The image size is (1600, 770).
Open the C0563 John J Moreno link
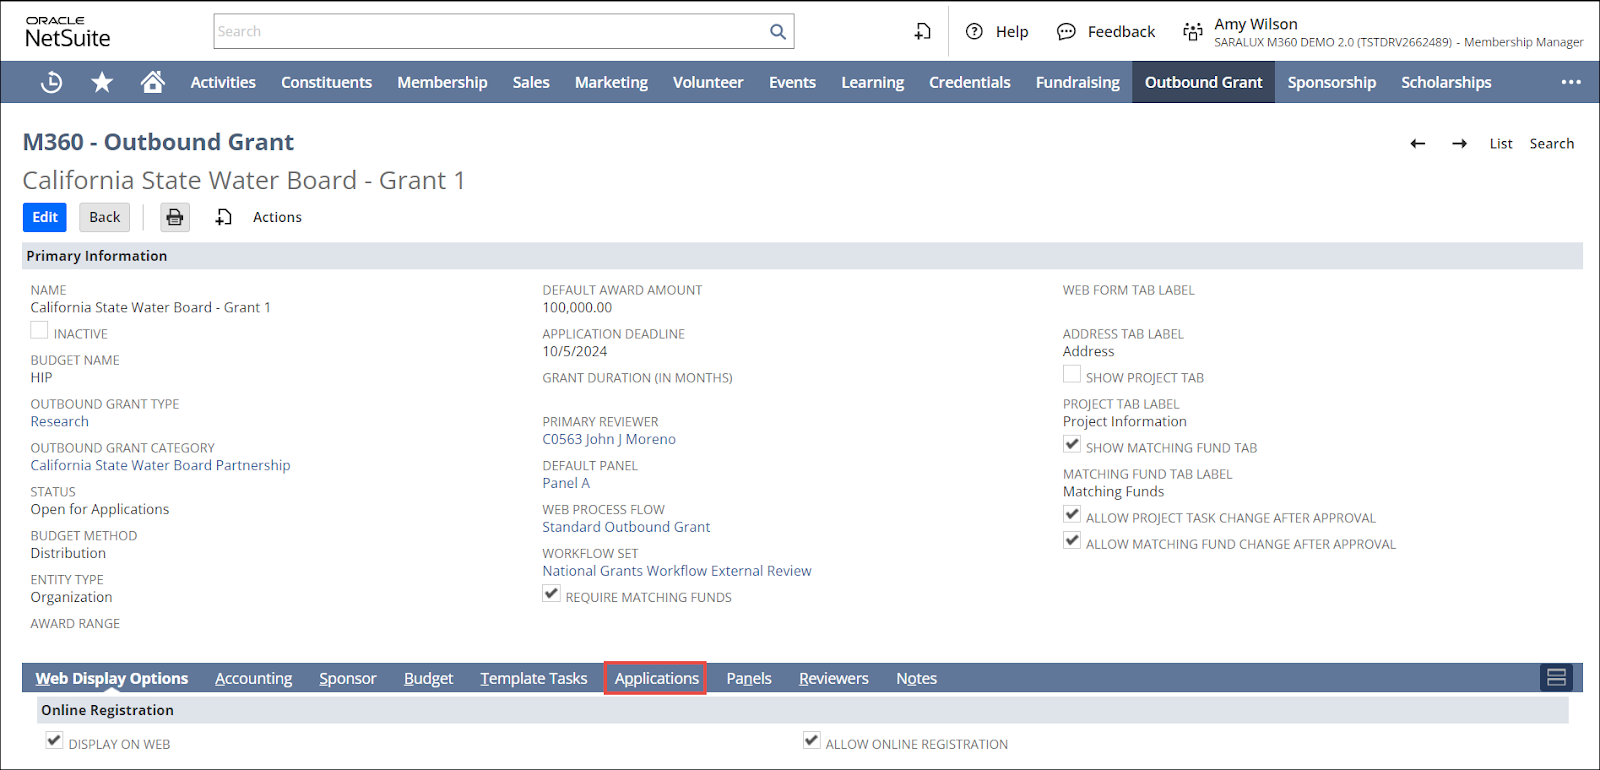coord(609,439)
